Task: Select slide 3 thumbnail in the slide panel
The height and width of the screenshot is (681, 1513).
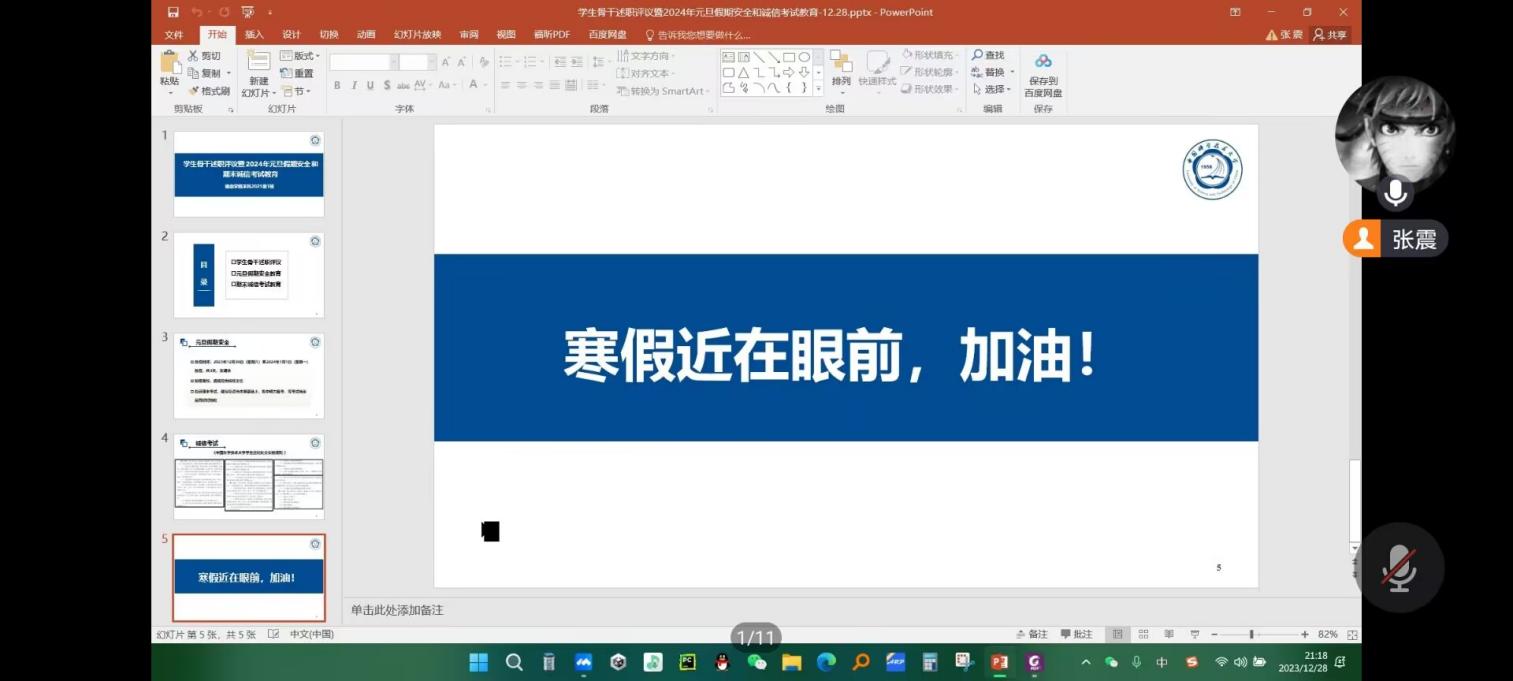Action: click(x=249, y=375)
